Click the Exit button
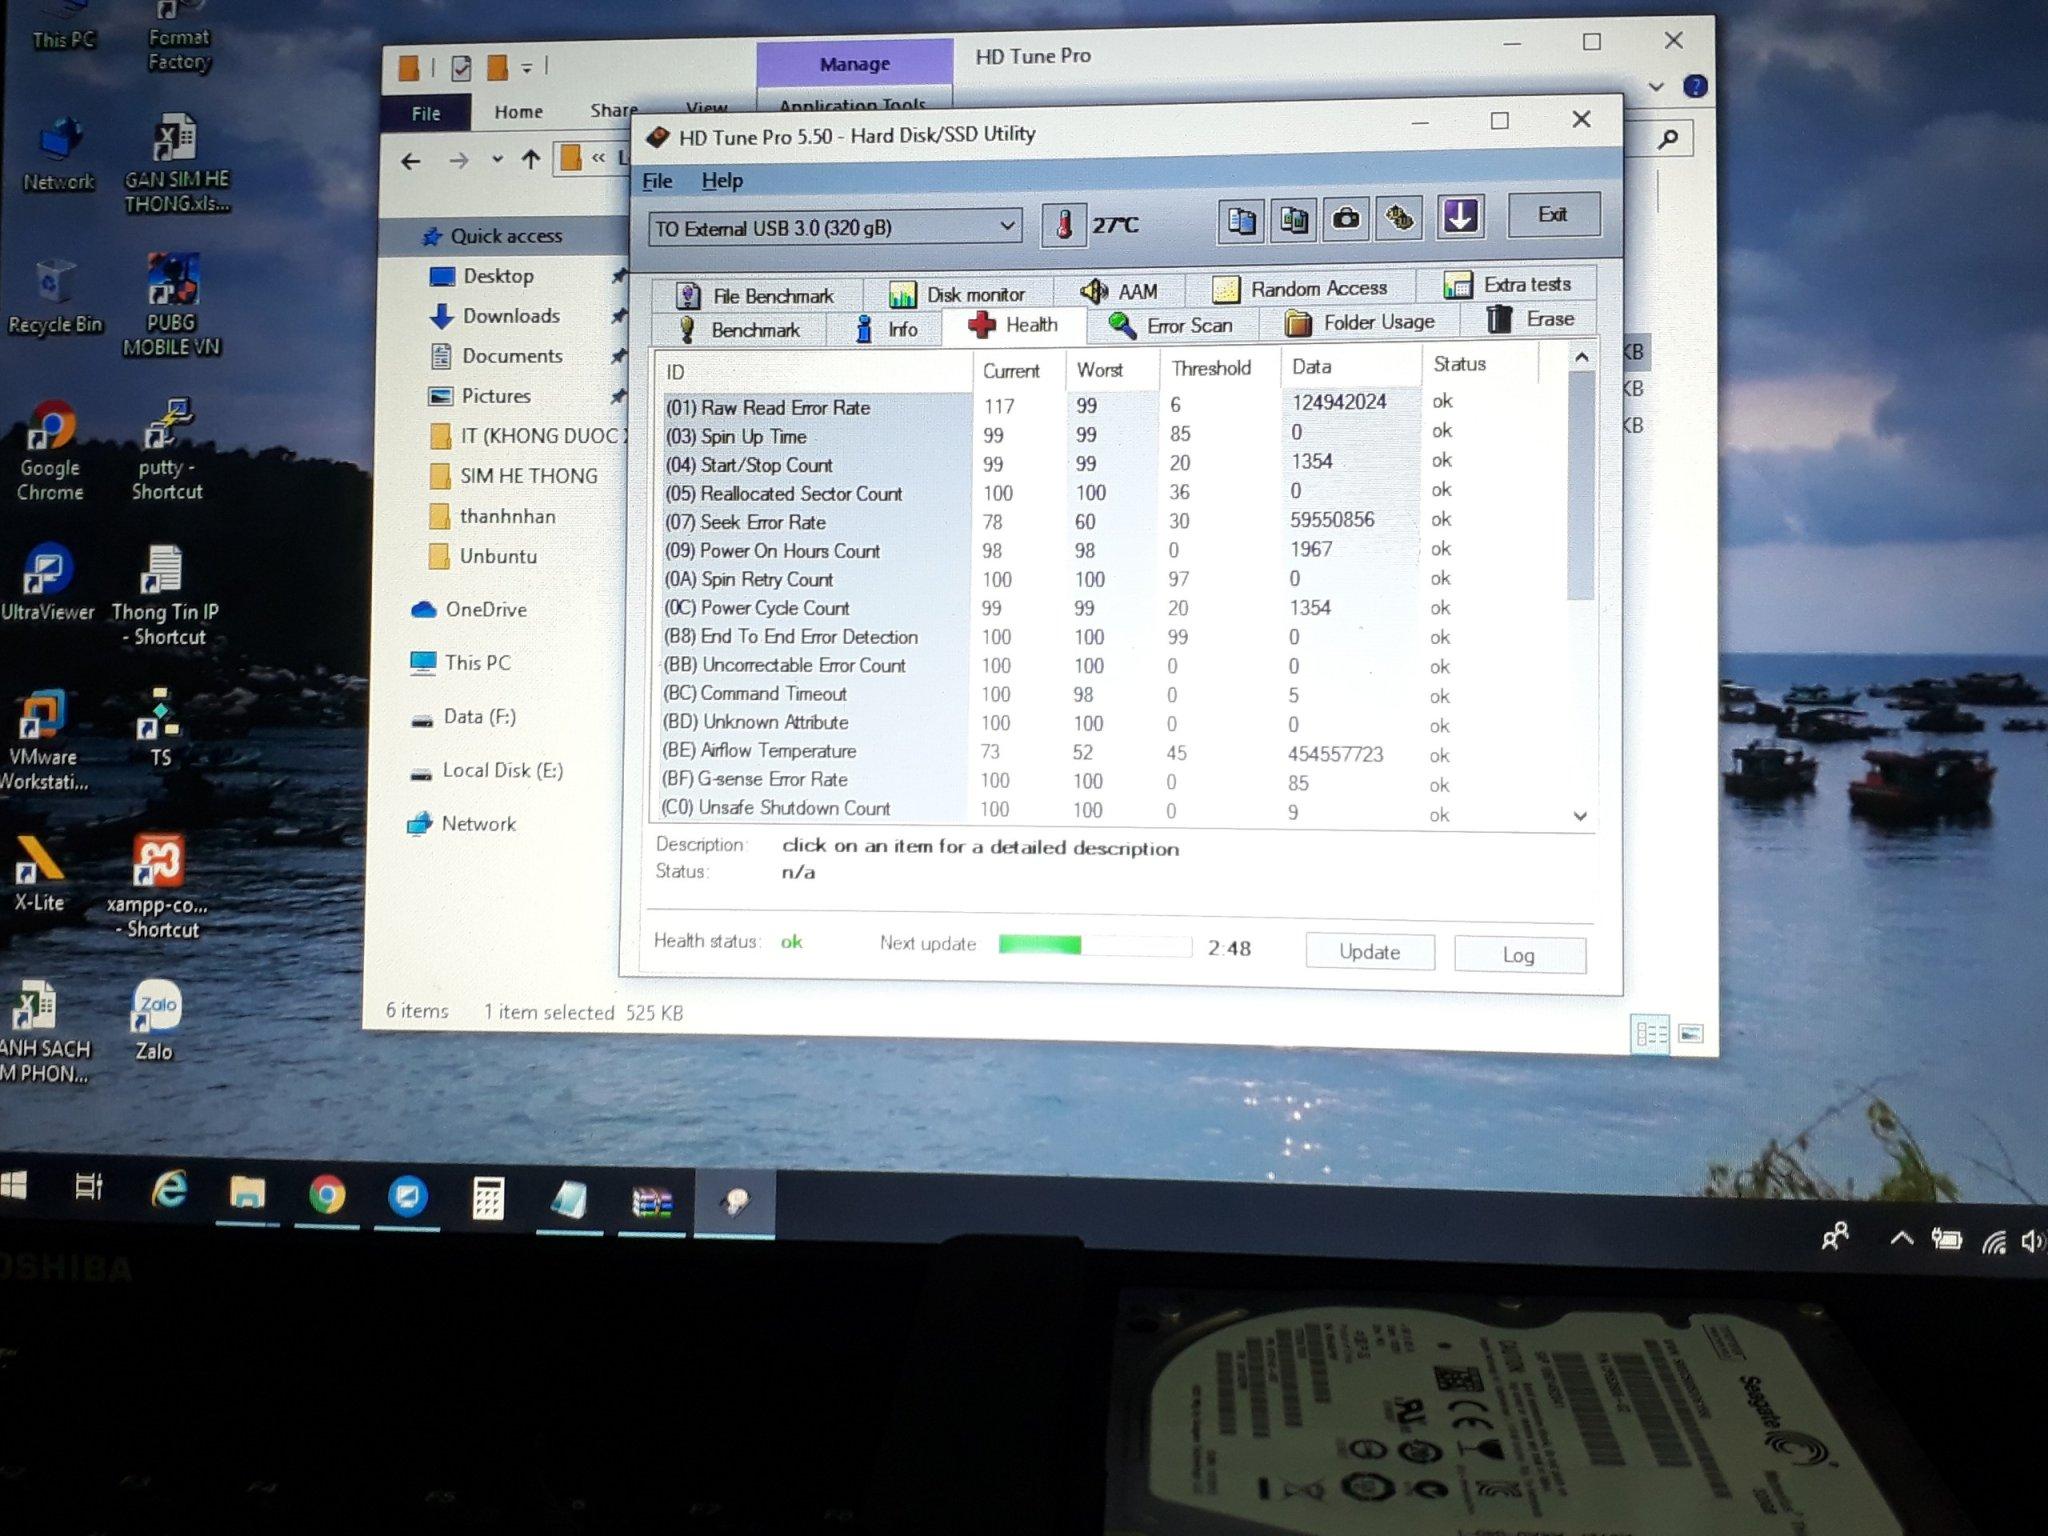This screenshot has width=2048, height=1536. click(x=1553, y=214)
